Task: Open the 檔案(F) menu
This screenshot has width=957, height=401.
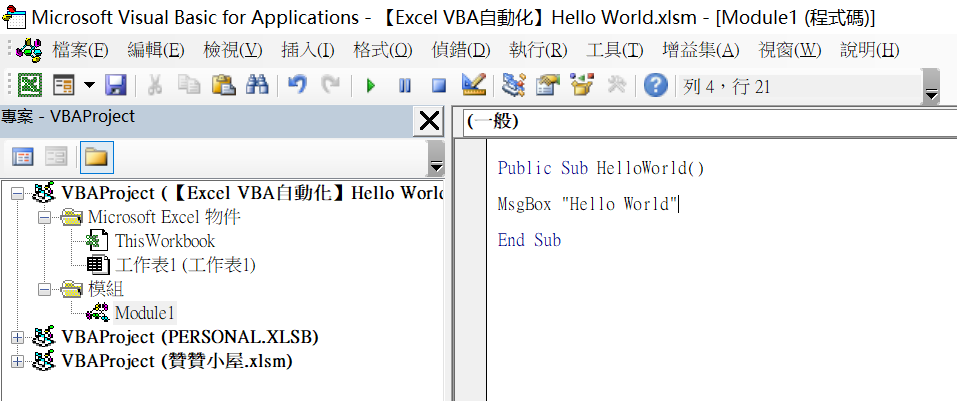Action: coord(81,50)
